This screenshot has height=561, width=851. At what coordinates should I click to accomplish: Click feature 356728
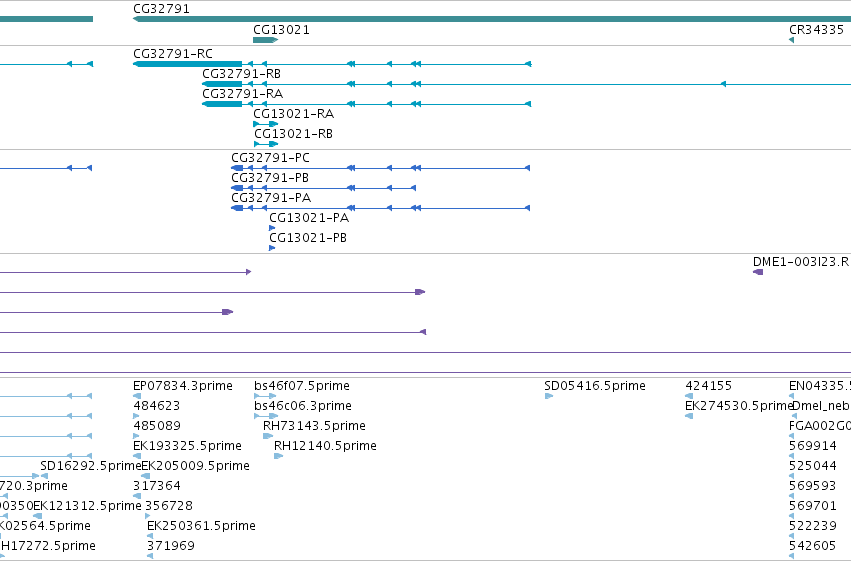pyautogui.click(x=169, y=506)
